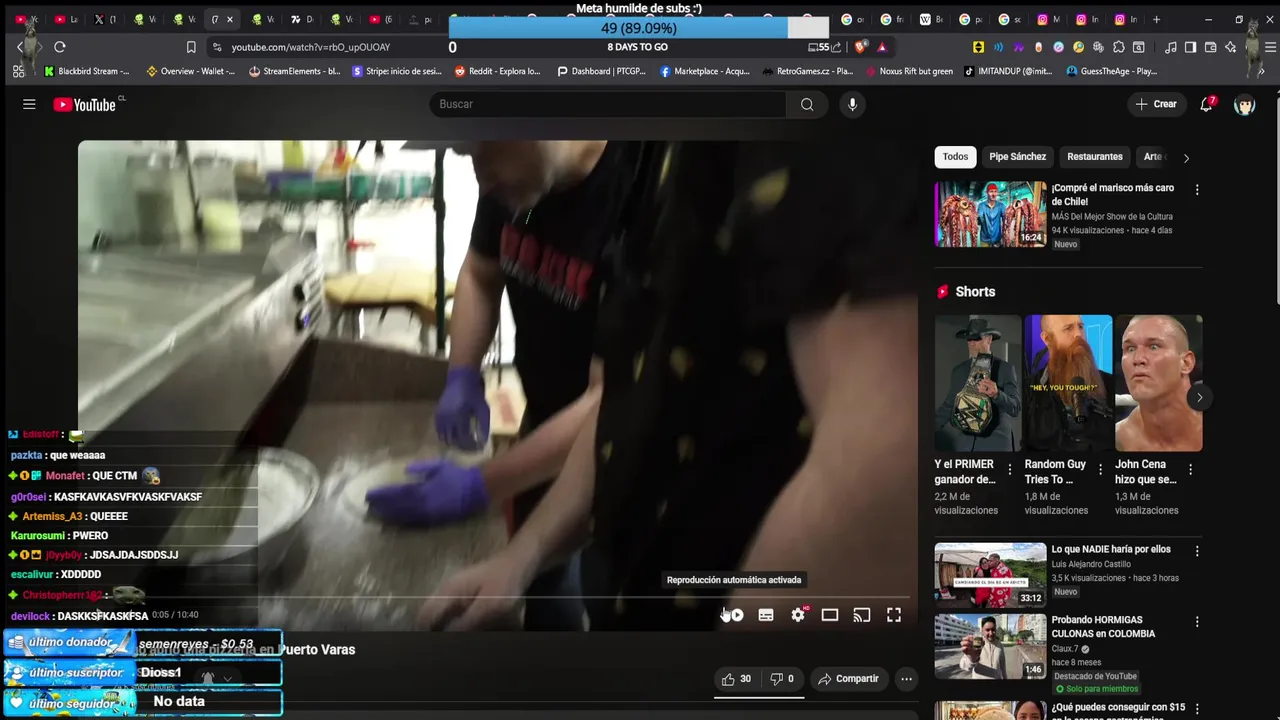Open the Blackbird Stream bookmark
This screenshot has width=1280, height=720.
[87, 71]
